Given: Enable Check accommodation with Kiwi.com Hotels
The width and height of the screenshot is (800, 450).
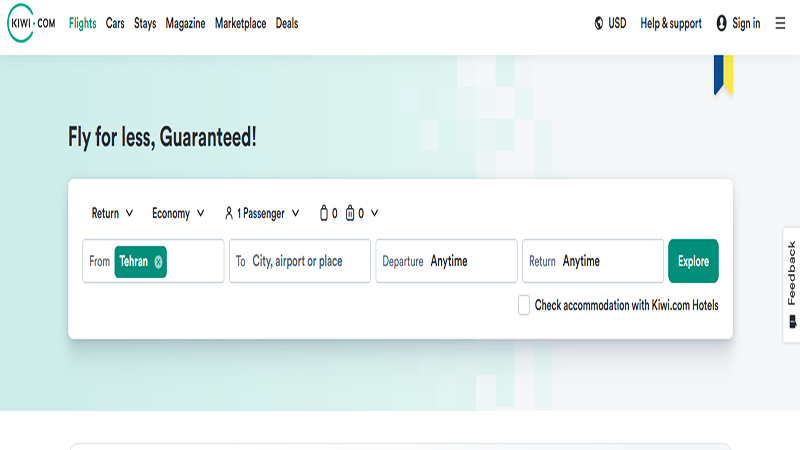Looking at the screenshot, I should click(x=524, y=305).
